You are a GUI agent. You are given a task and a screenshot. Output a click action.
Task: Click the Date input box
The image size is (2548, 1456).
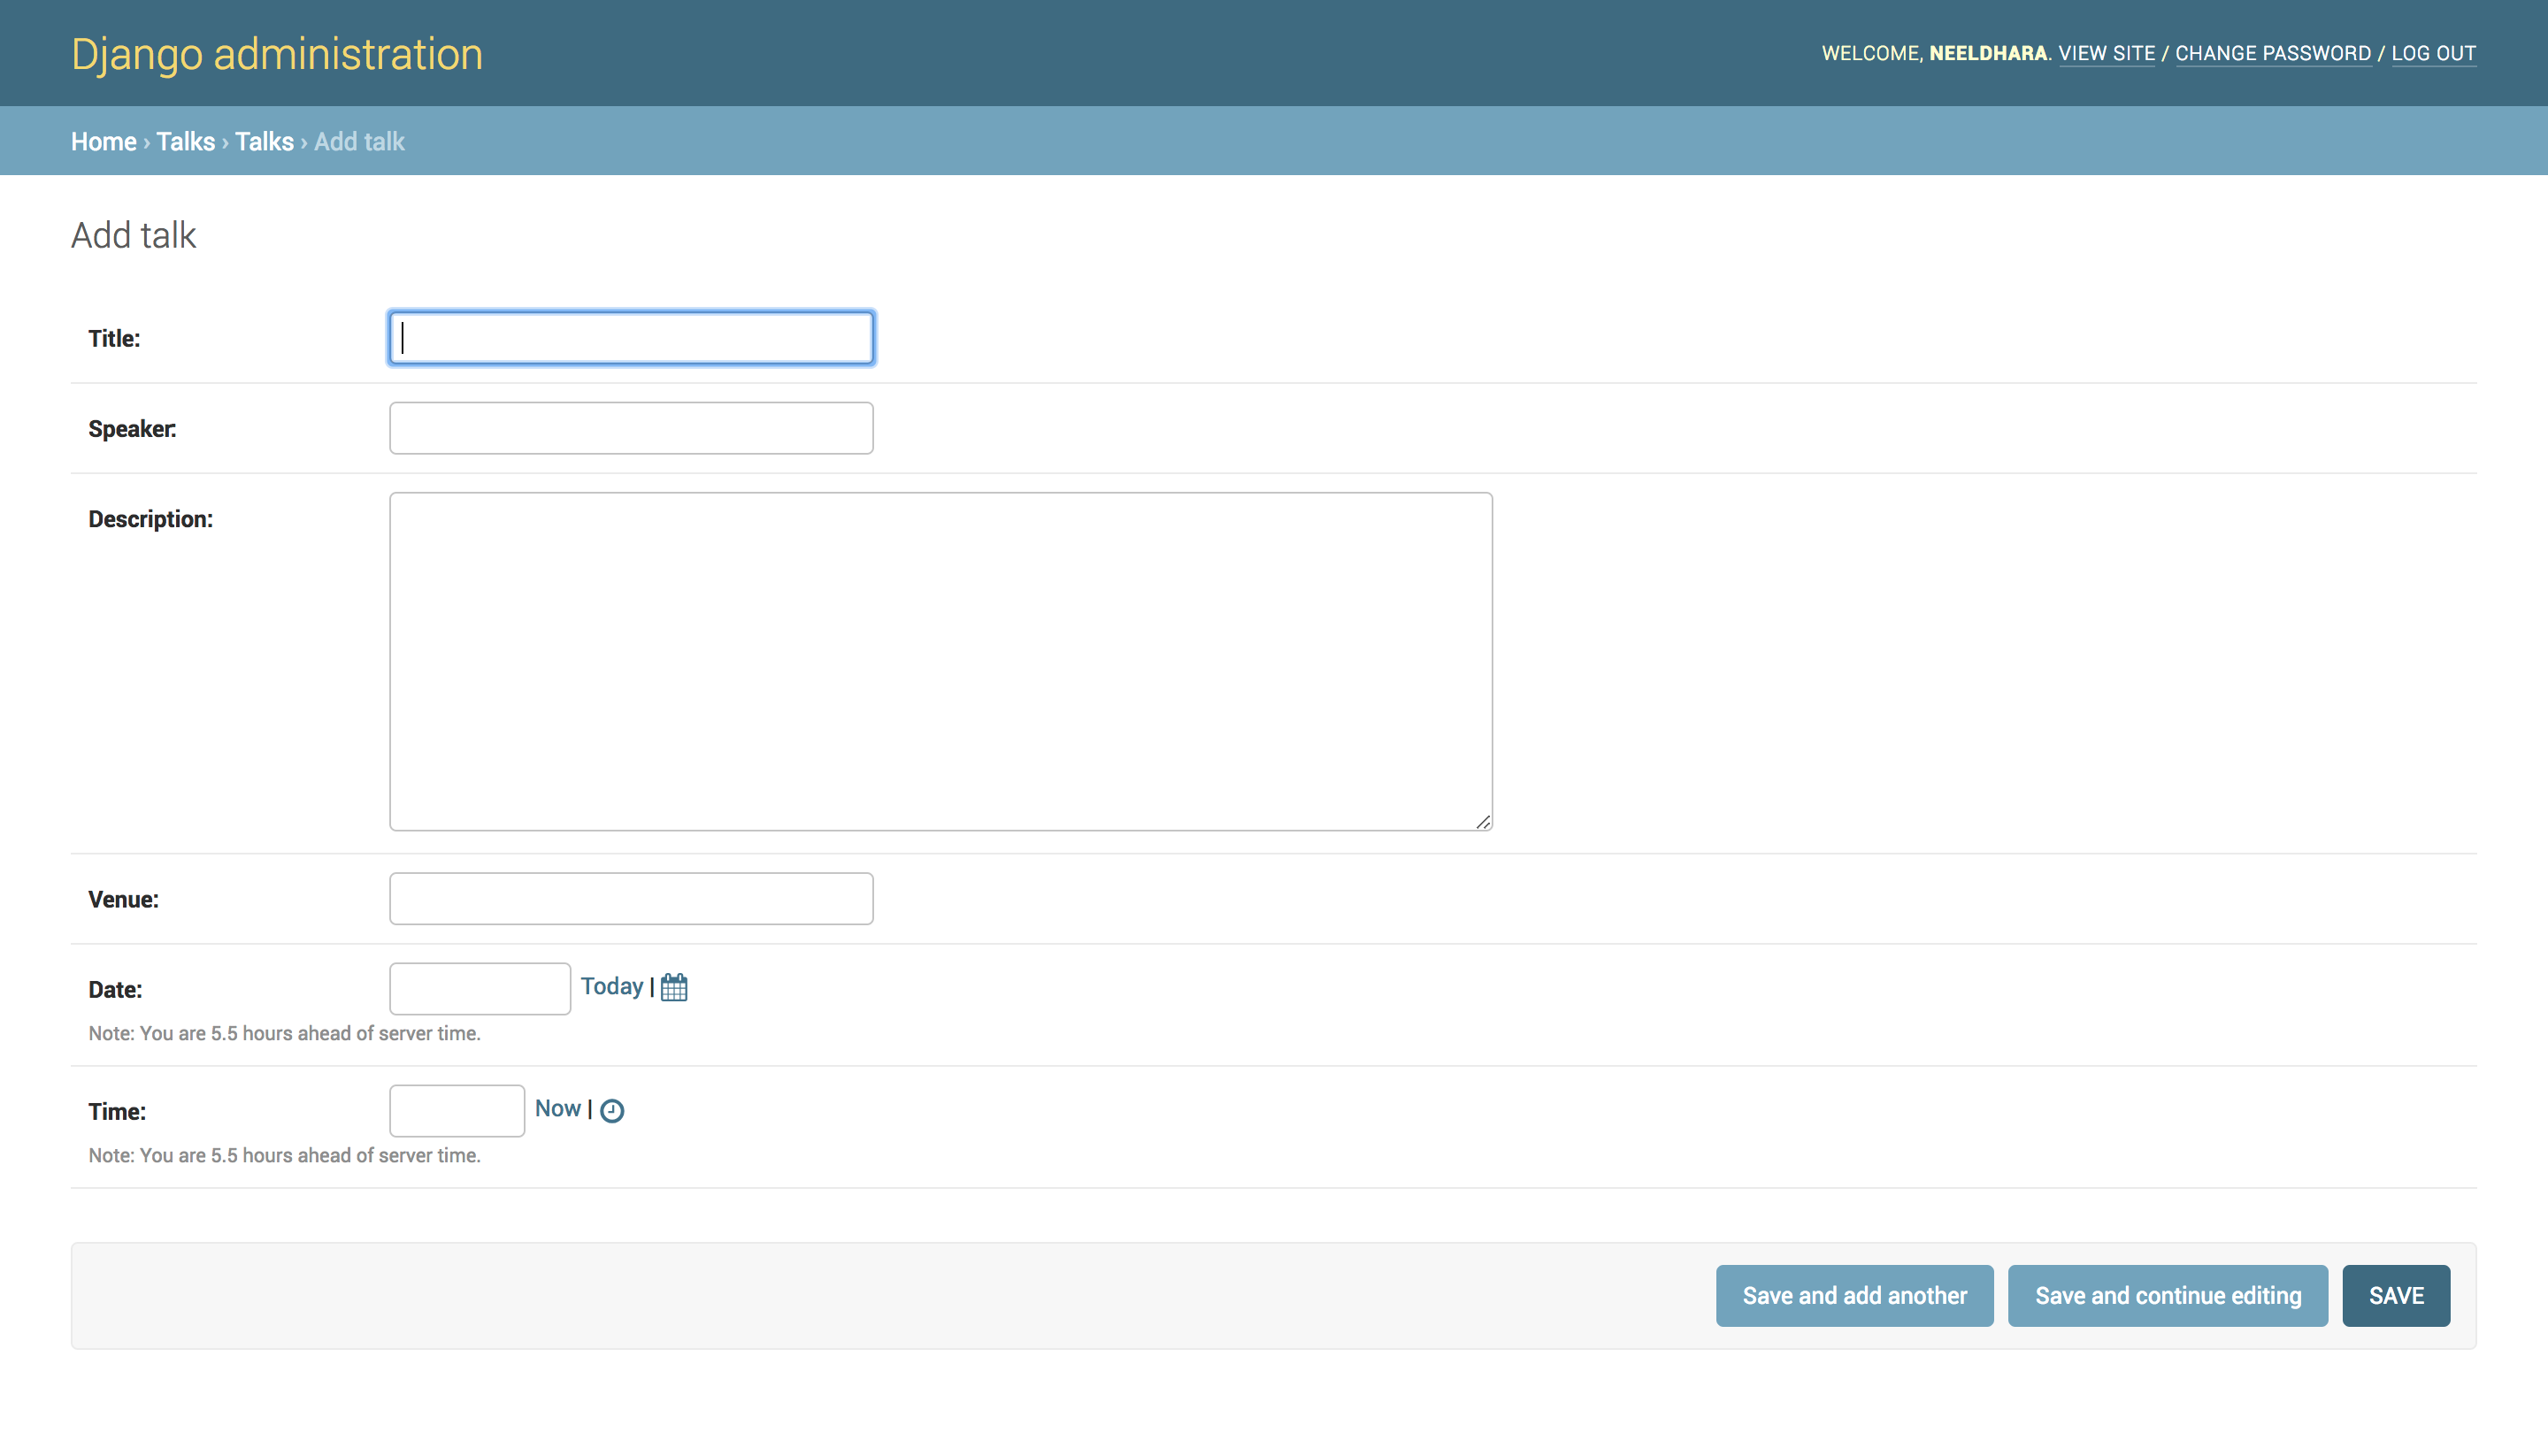[480, 988]
